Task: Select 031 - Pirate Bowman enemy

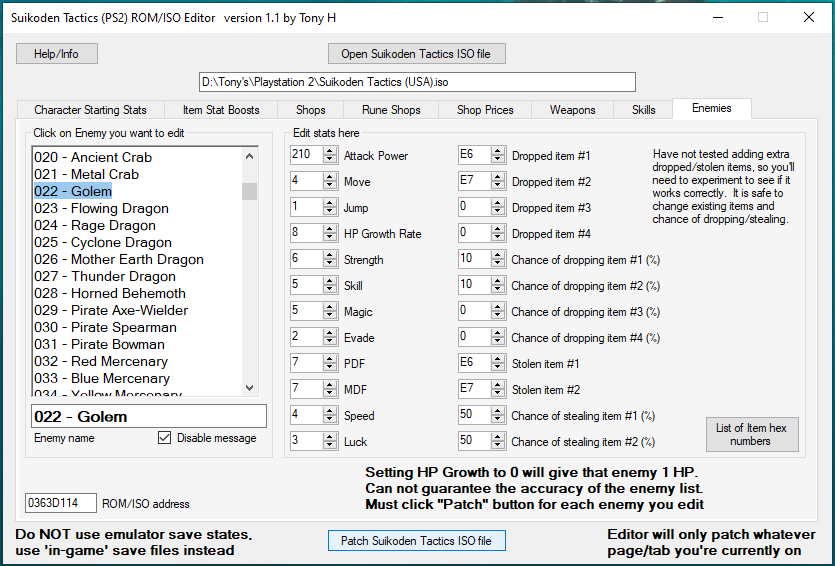Action: tap(136, 345)
